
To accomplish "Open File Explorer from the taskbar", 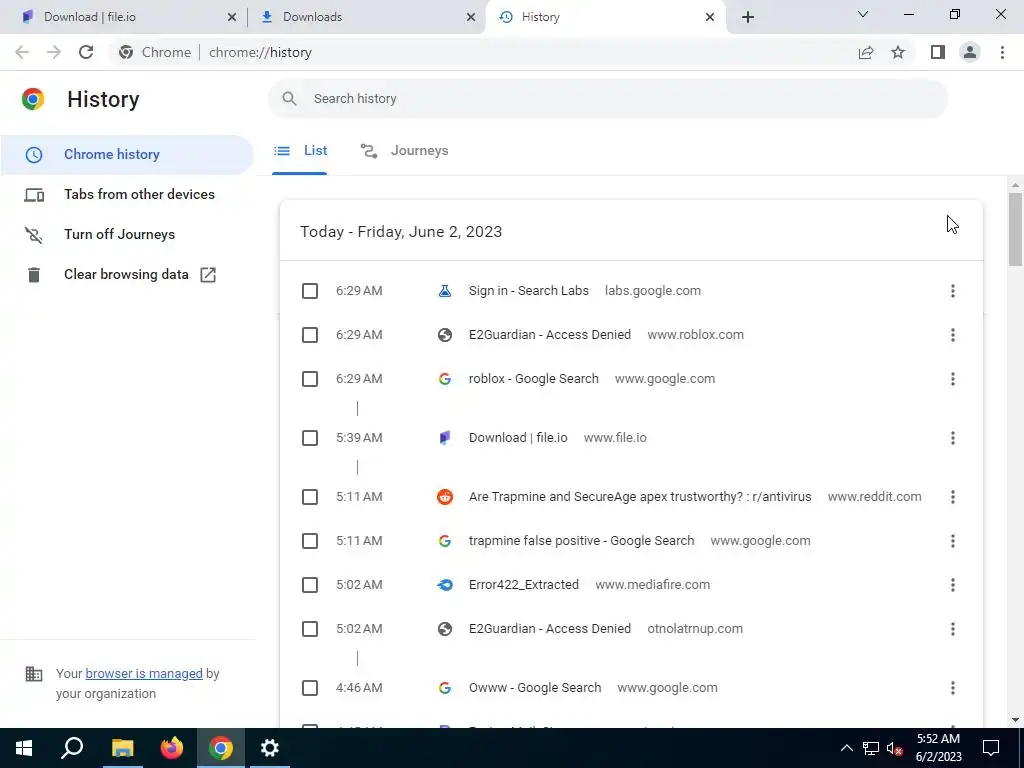I will (x=122, y=748).
